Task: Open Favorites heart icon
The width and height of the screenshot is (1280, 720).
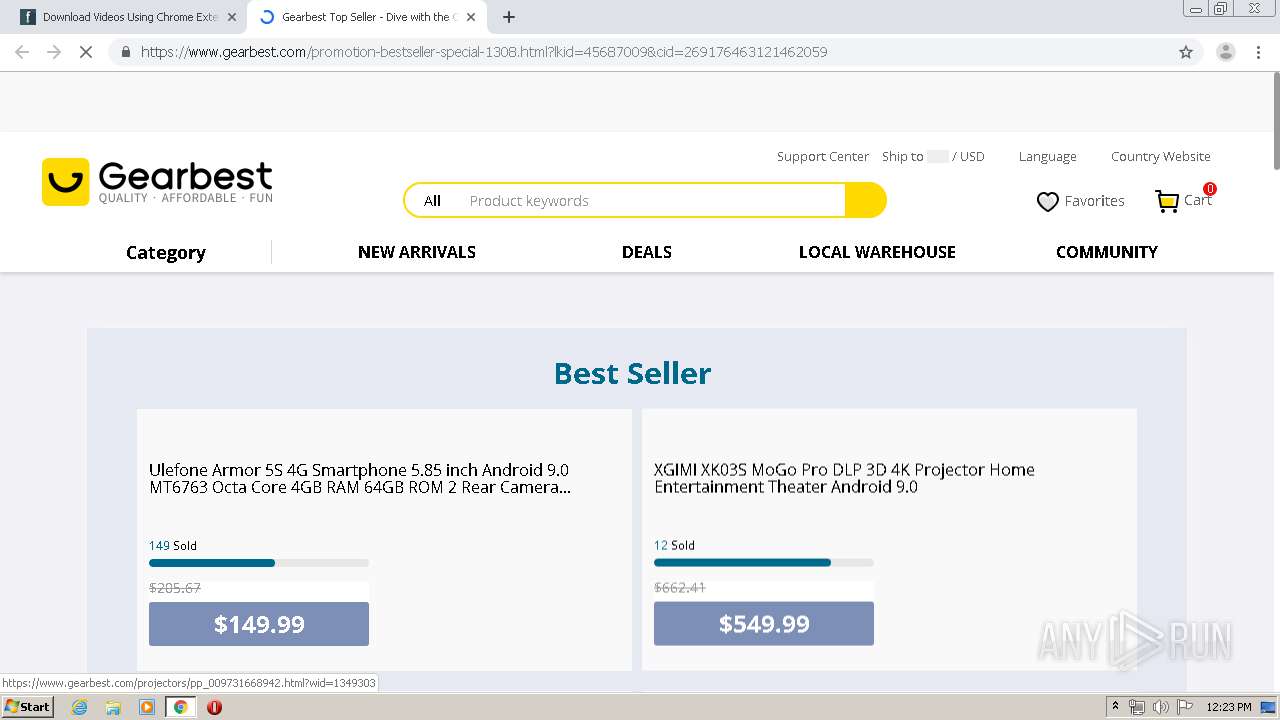Action: click(1047, 202)
